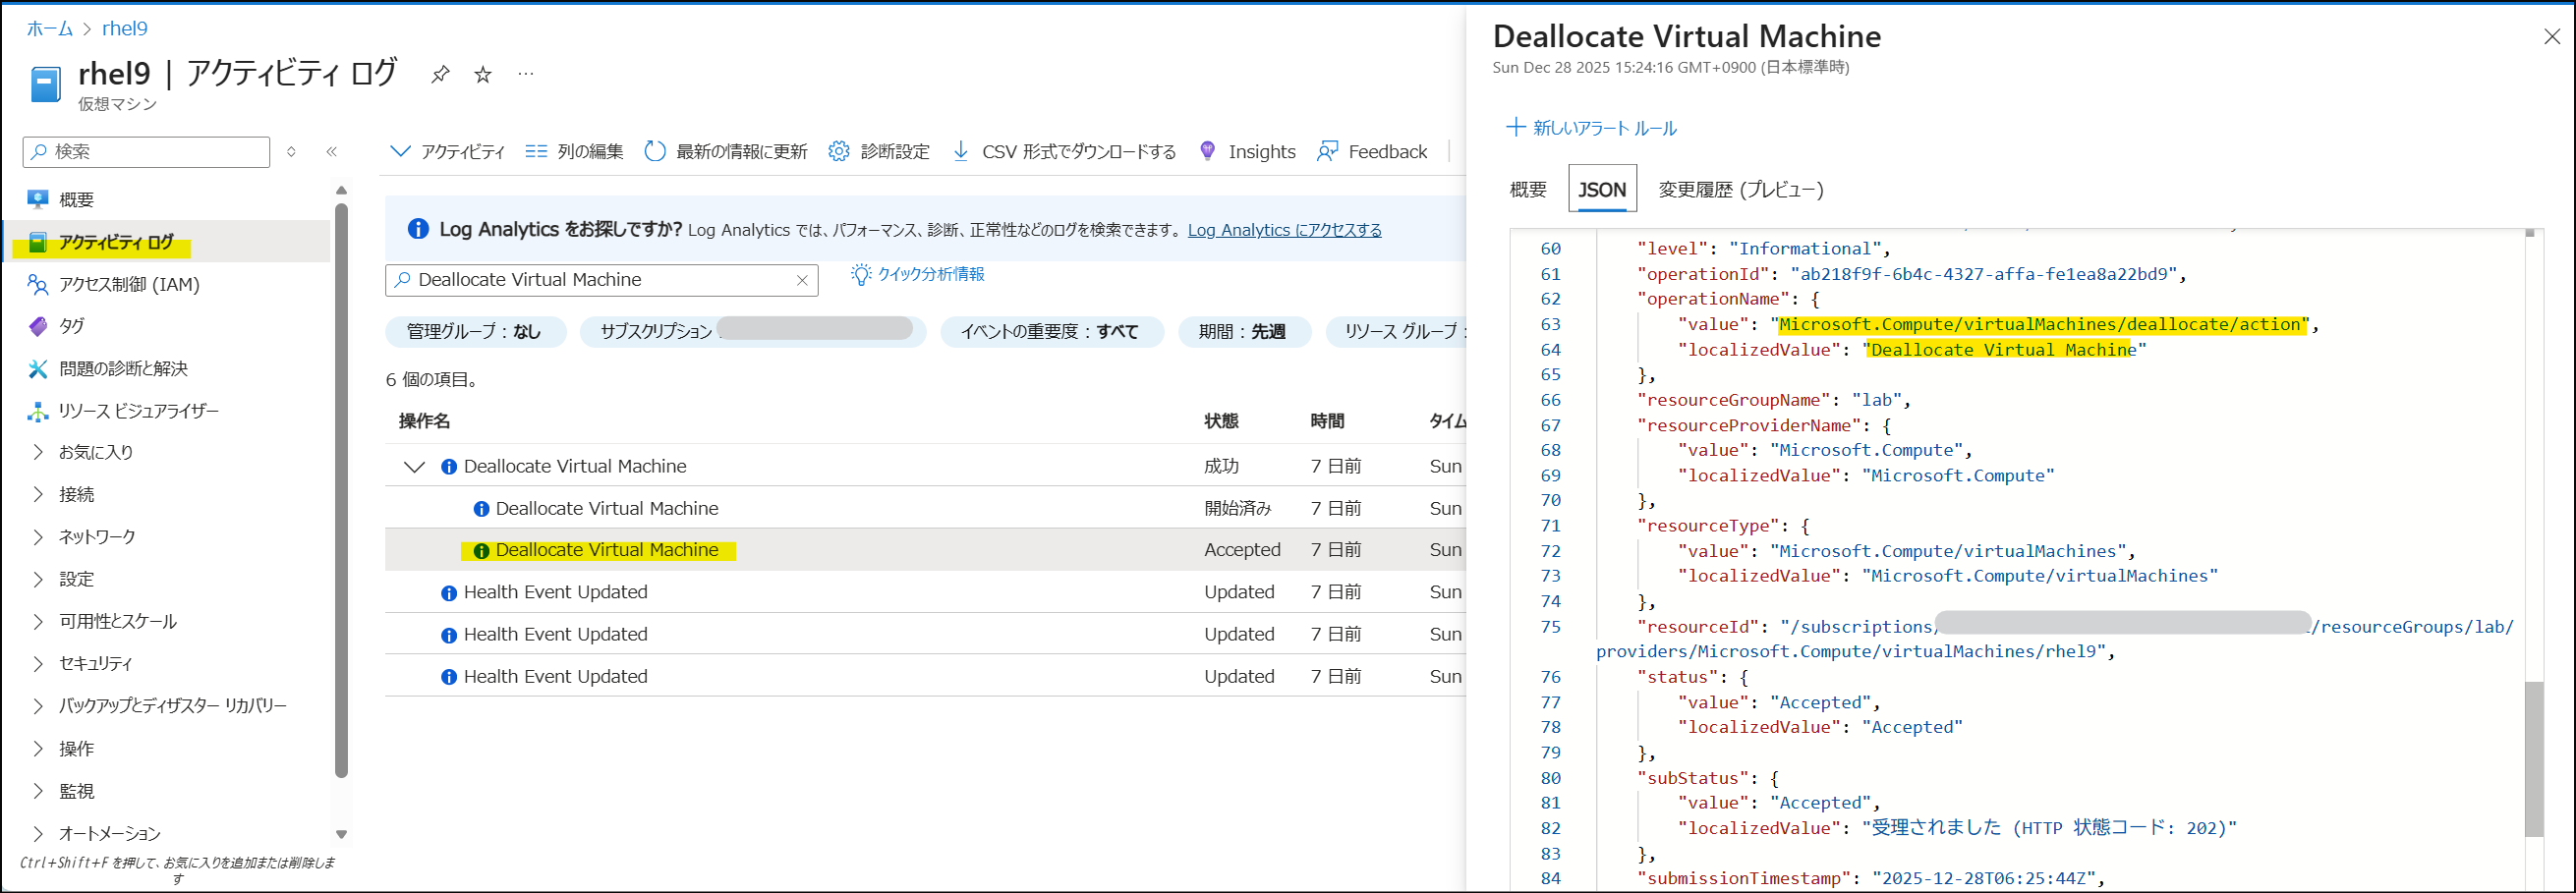Image resolution: width=2576 pixels, height=893 pixels.
Task: Pin the rhel9 activity log page
Action: click(x=440, y=75)
